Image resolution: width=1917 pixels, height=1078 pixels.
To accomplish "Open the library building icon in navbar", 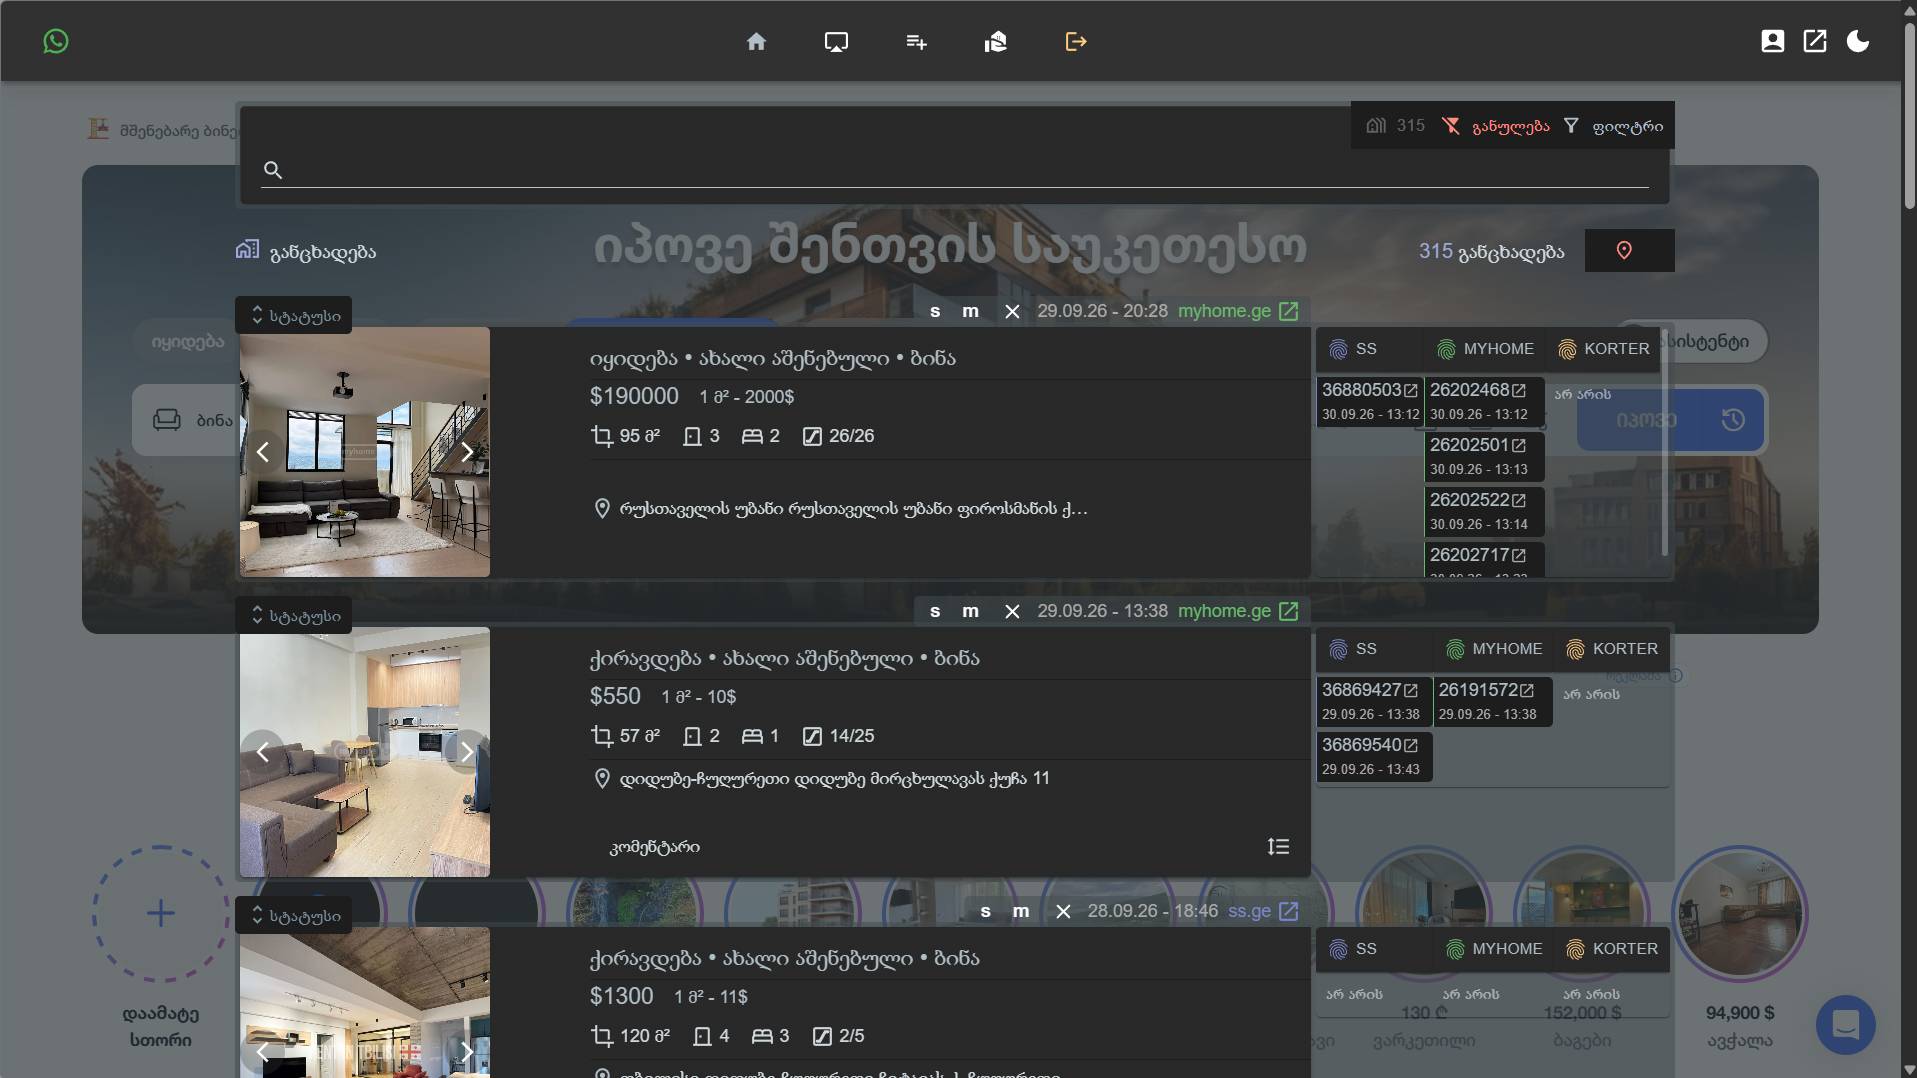I will (996, 41).
